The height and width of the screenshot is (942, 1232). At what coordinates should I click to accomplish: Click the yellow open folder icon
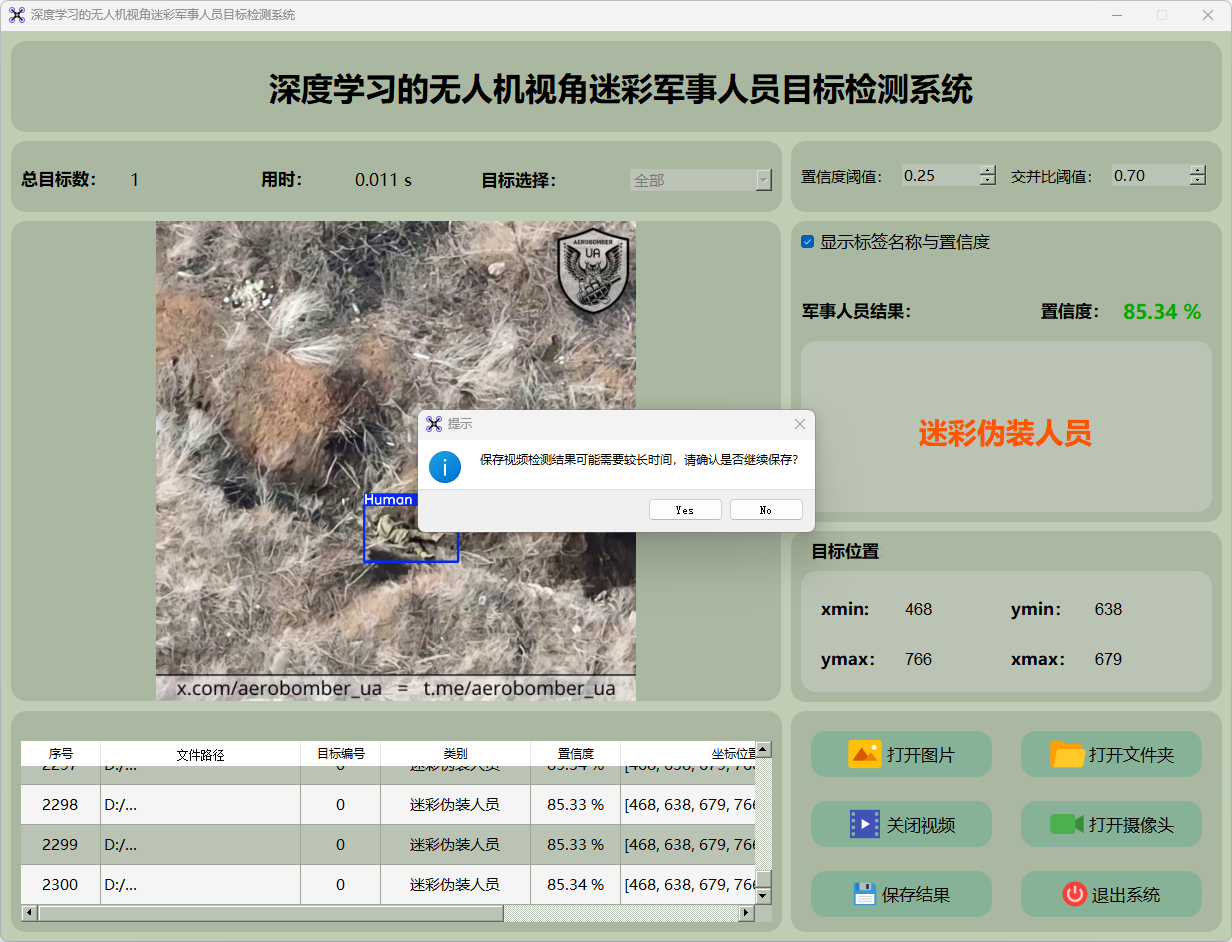point(1067,754)
